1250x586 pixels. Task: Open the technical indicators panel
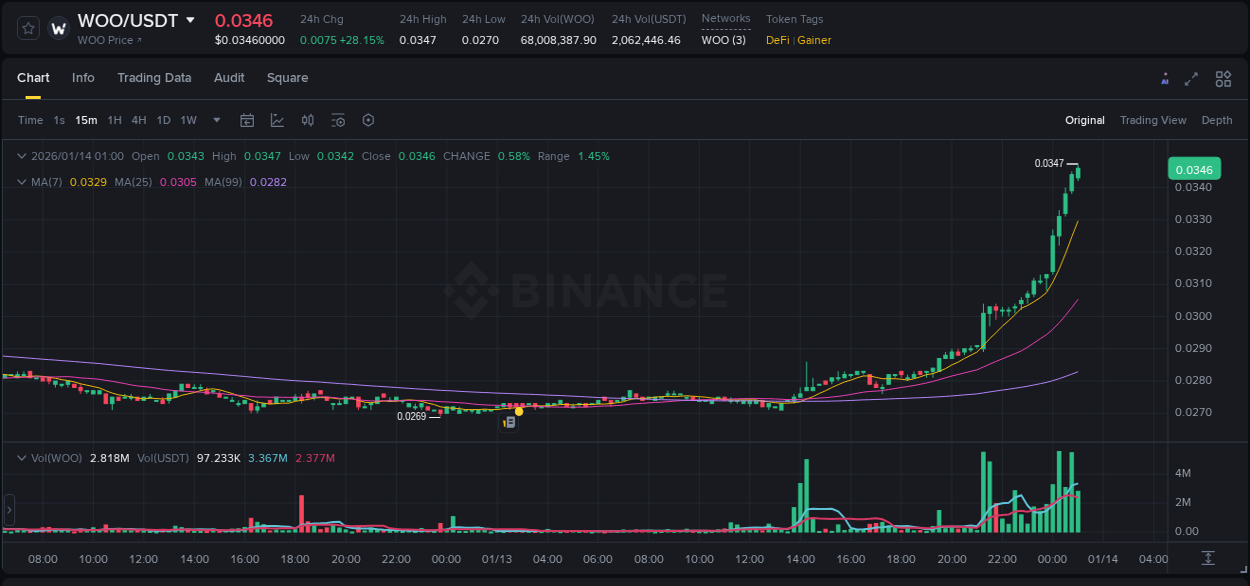coord(338,119)
